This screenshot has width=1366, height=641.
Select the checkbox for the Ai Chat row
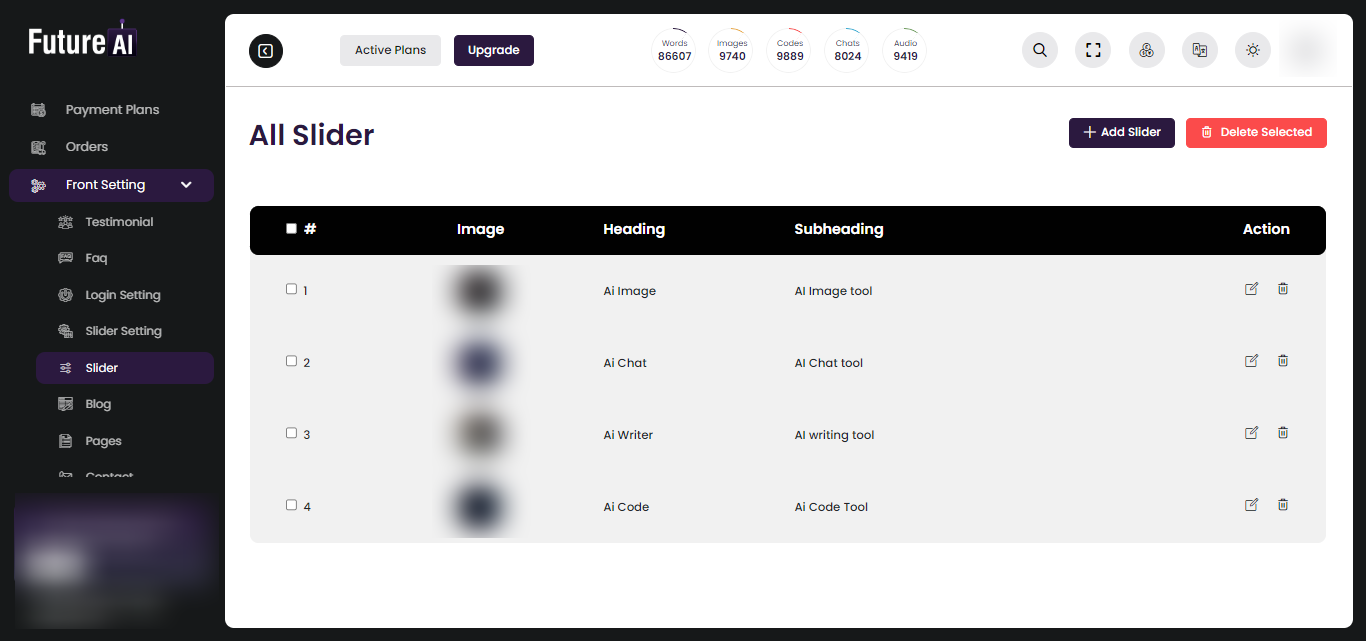pyautogui.click(x=291, y=360)
